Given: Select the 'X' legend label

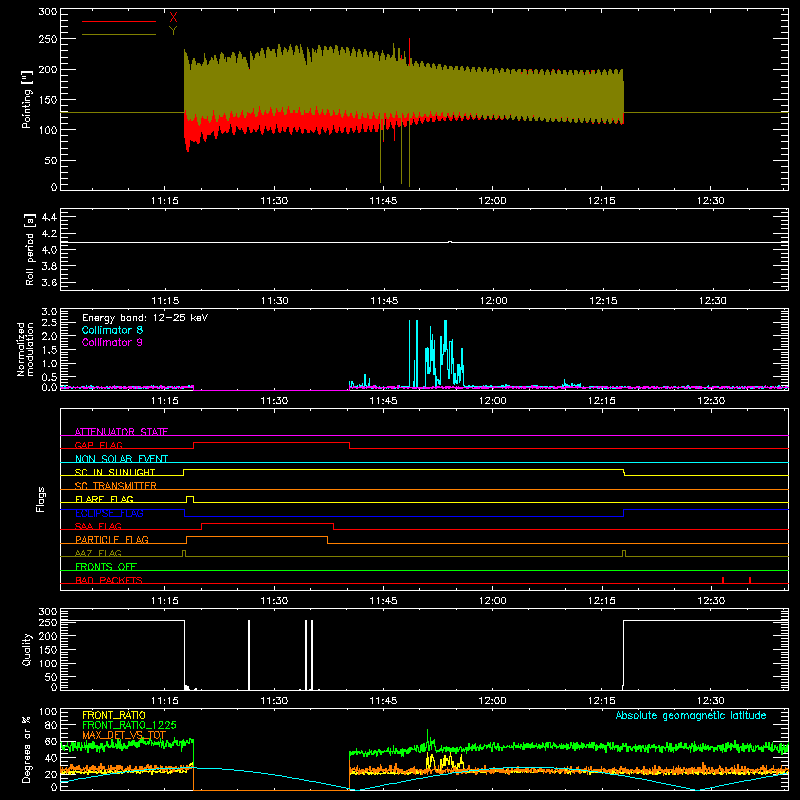Looking at the screenshot, I should [173, 17].
